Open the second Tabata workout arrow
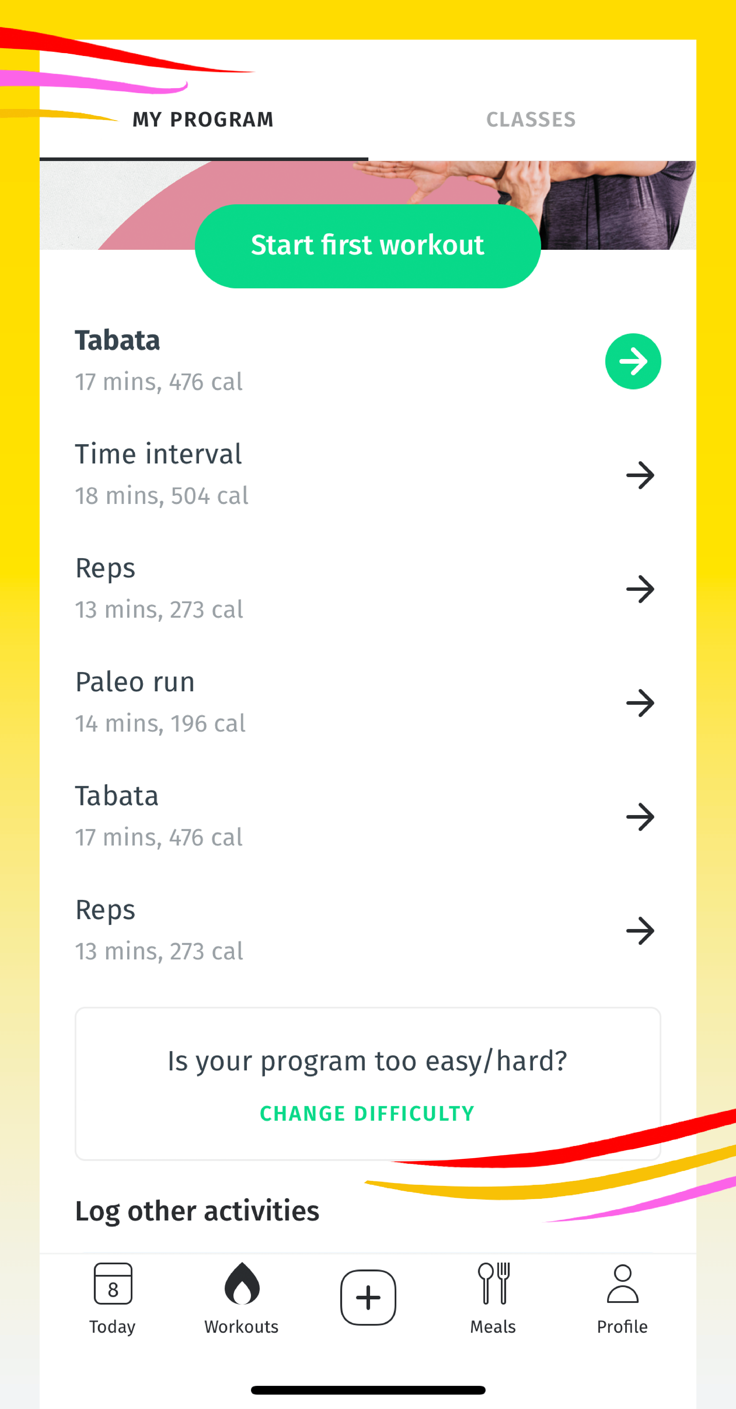 pyautogui.click(x=640, y=817)
